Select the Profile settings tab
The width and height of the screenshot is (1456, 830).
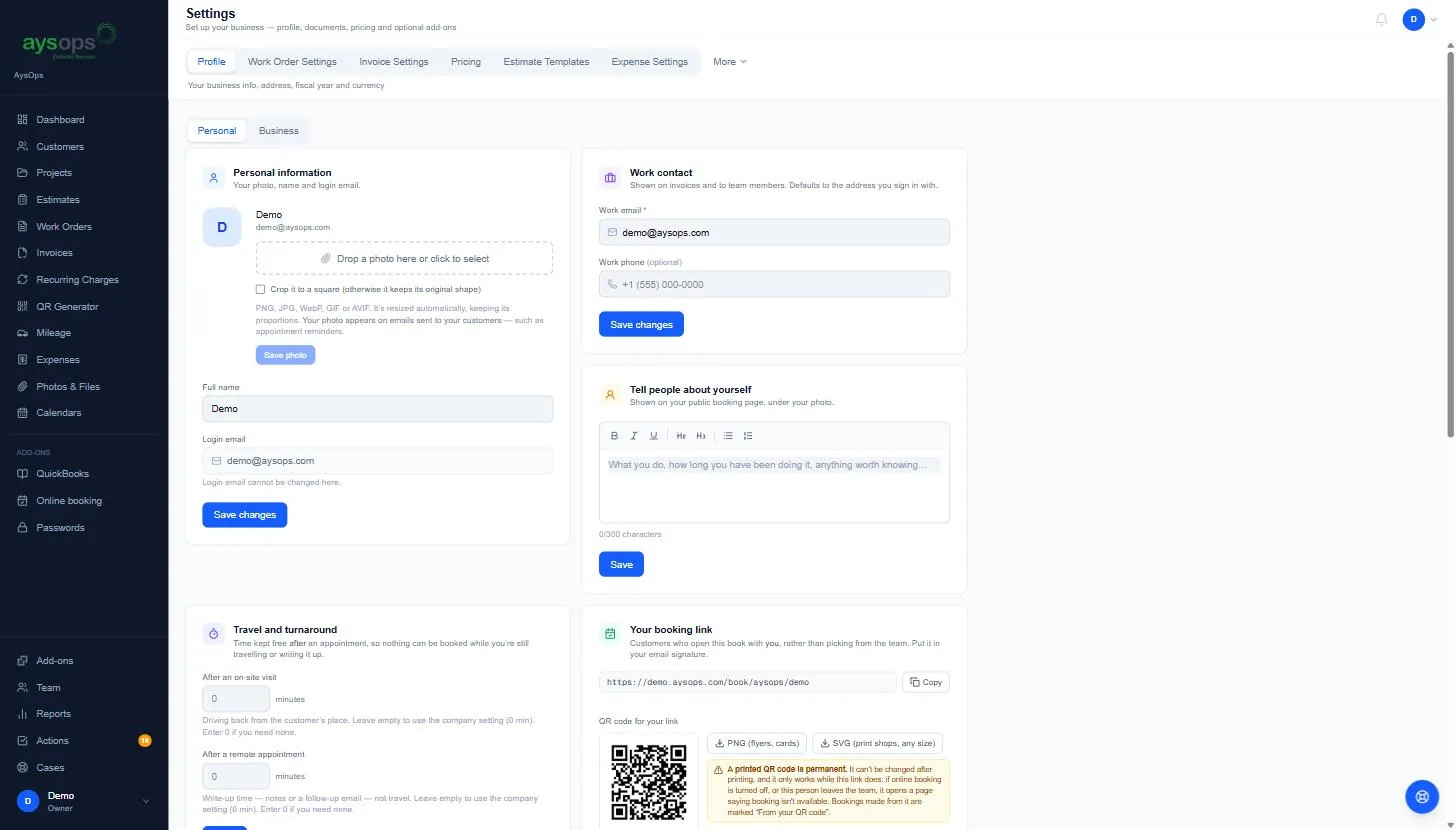[211, 62]
